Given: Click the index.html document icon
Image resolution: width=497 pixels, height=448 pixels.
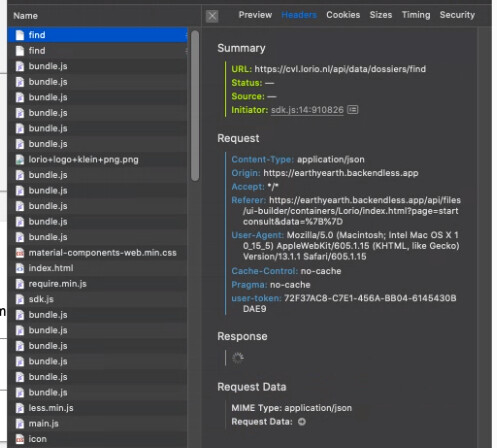Looking at the screenshot, I should coord(20,268).
